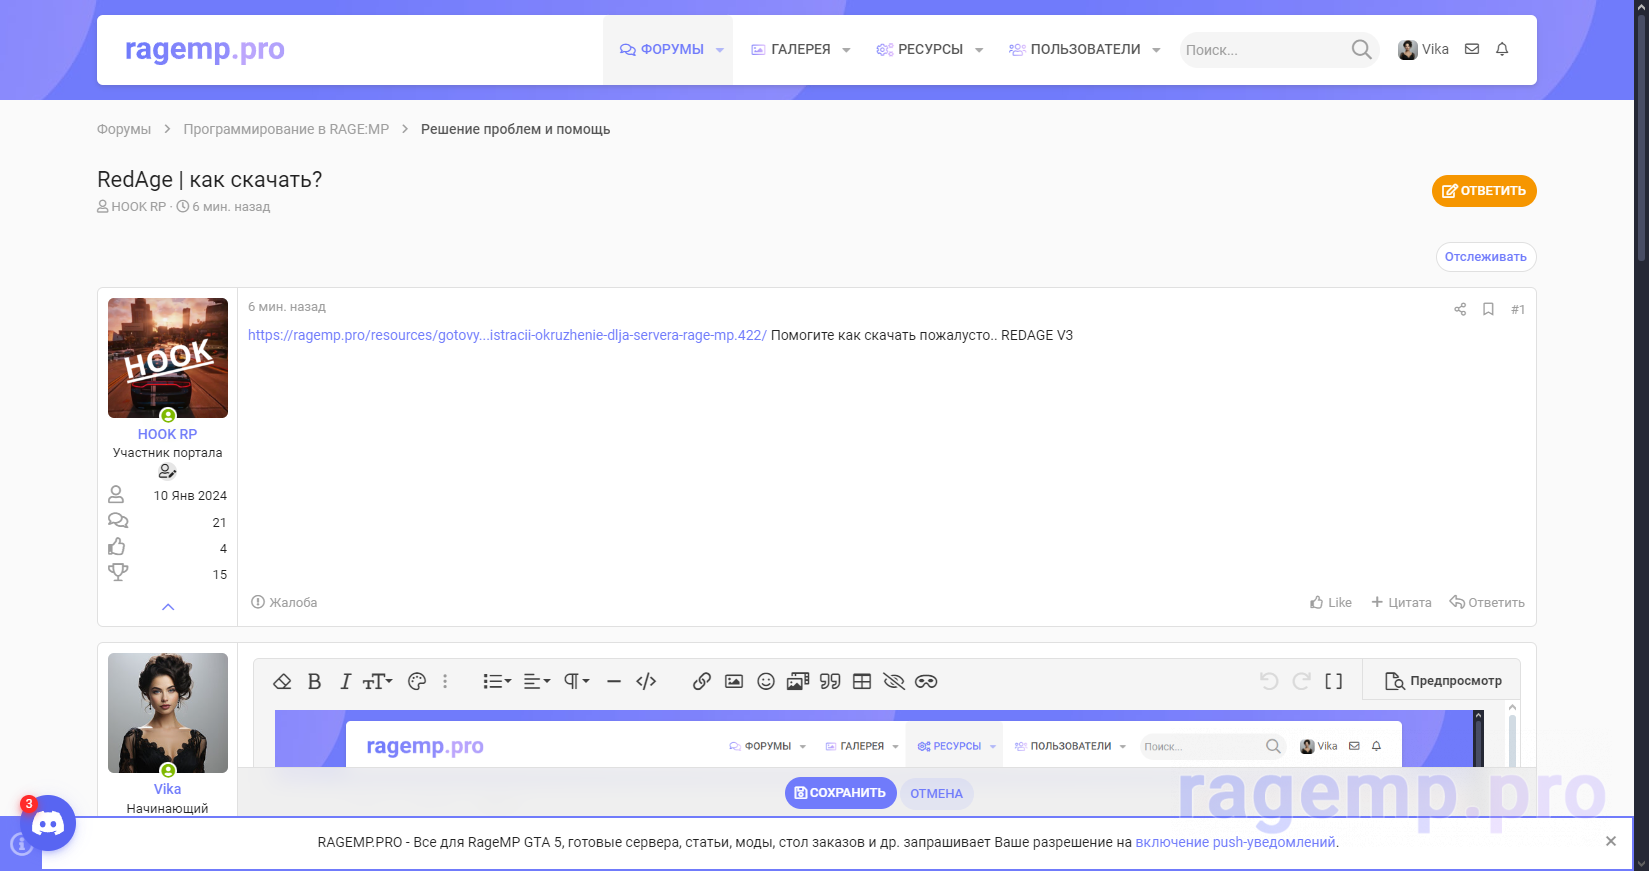1649x871 pixels.
Task: Insert a spoiler hidden content
Action: [894, 681]
